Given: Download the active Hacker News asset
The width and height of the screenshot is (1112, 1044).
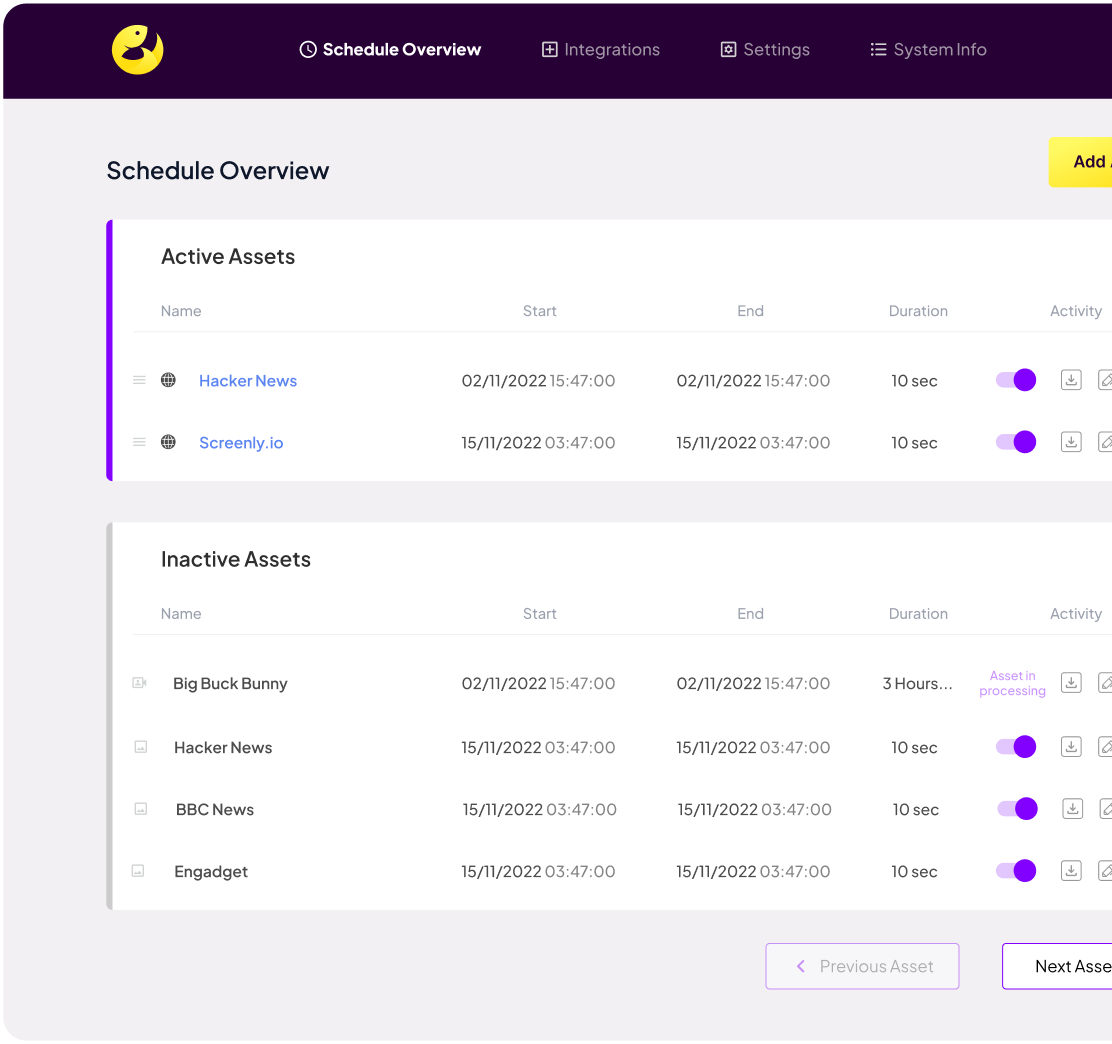Looking at the screenshot, I should click(1071, 380).
